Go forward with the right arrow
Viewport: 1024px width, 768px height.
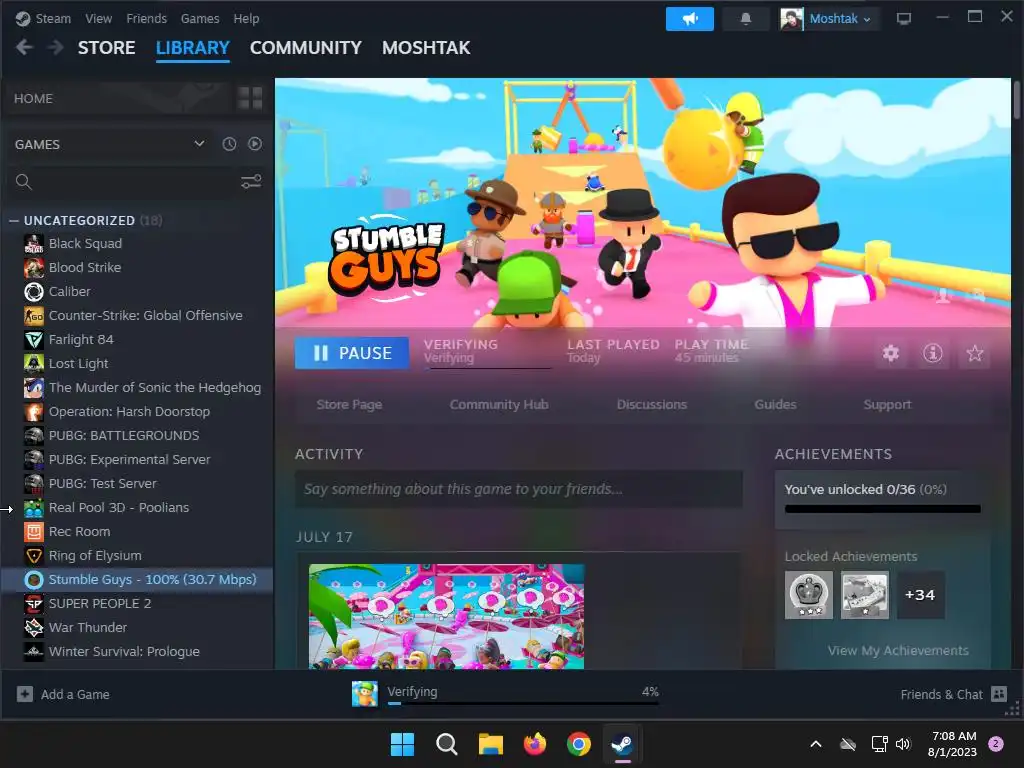click(x=56, y=48)
